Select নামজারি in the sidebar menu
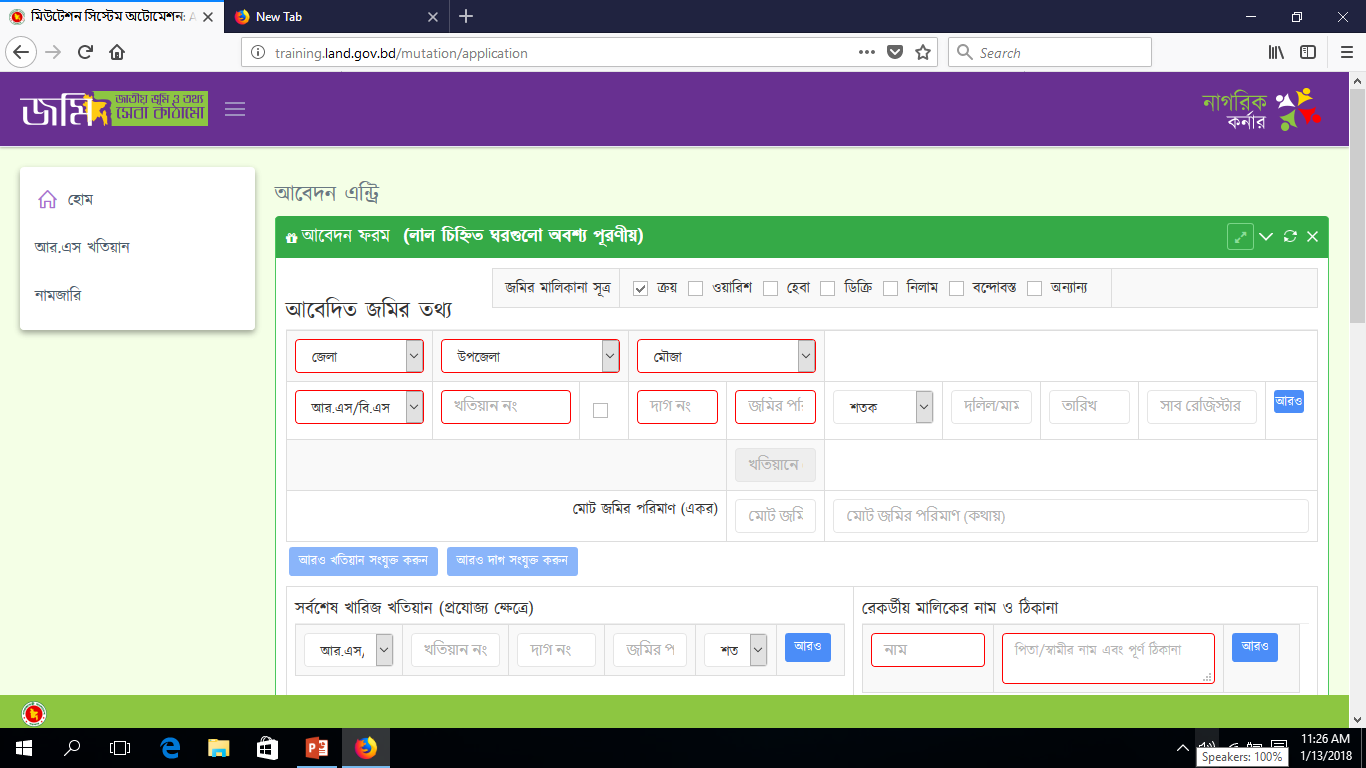This screenshot has height=768, width=1366. pyautogui.click(x=58, y=296)
